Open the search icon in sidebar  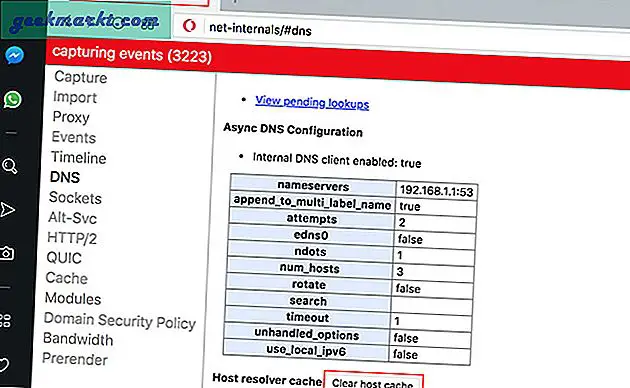pyautogui.click(x=10, y=165)
